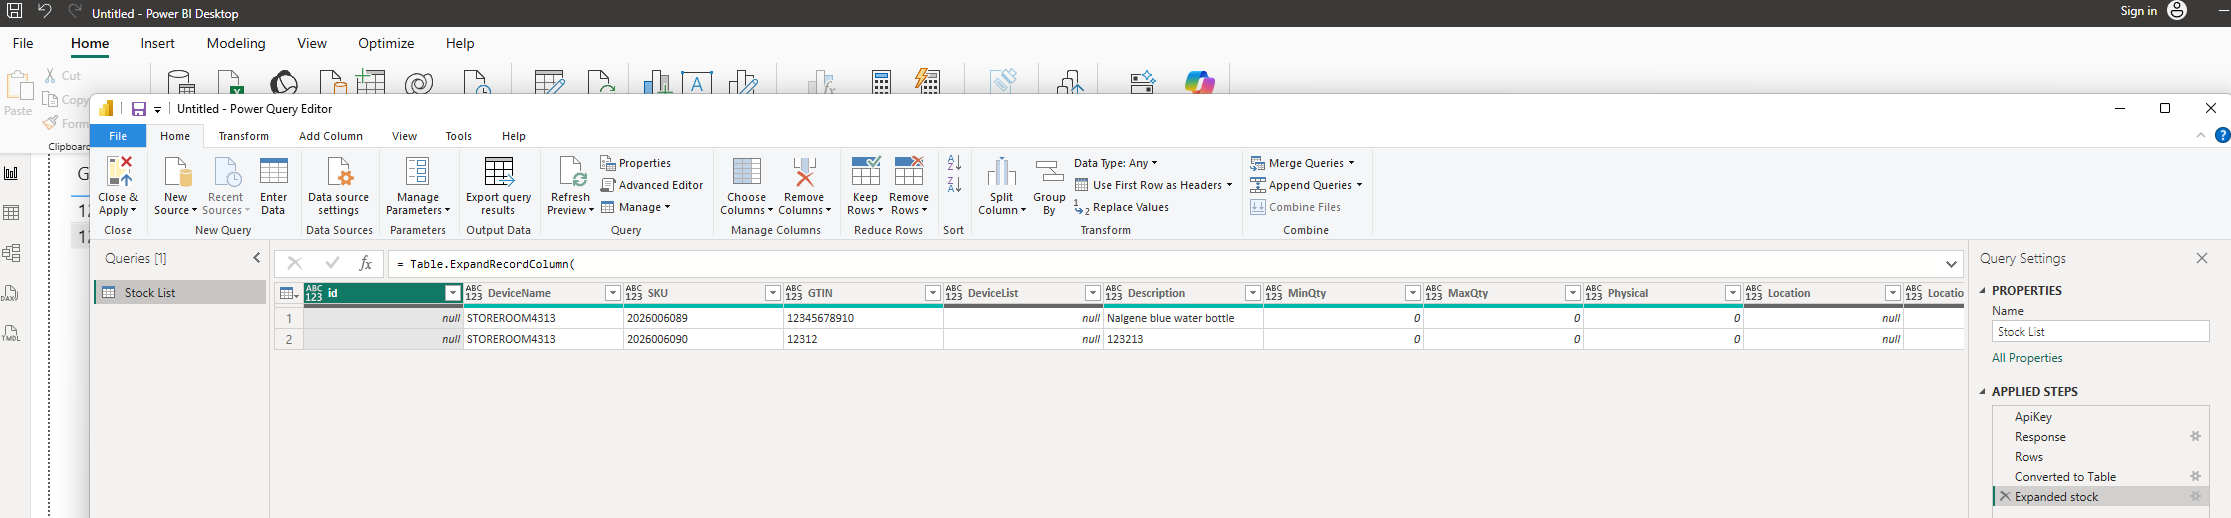
Task: Open Optimize tab in Power BI Desktop
Action: point(386,43)
